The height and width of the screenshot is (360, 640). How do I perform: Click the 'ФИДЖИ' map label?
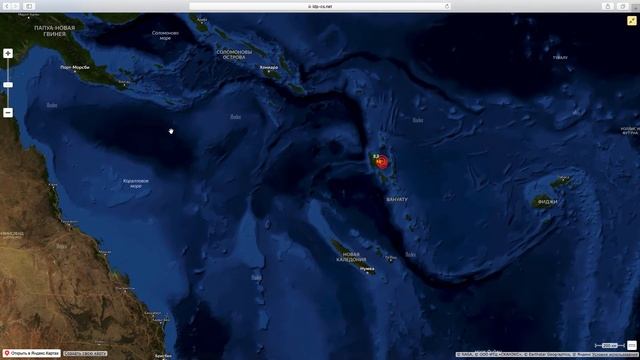click(x=547, y=202)
